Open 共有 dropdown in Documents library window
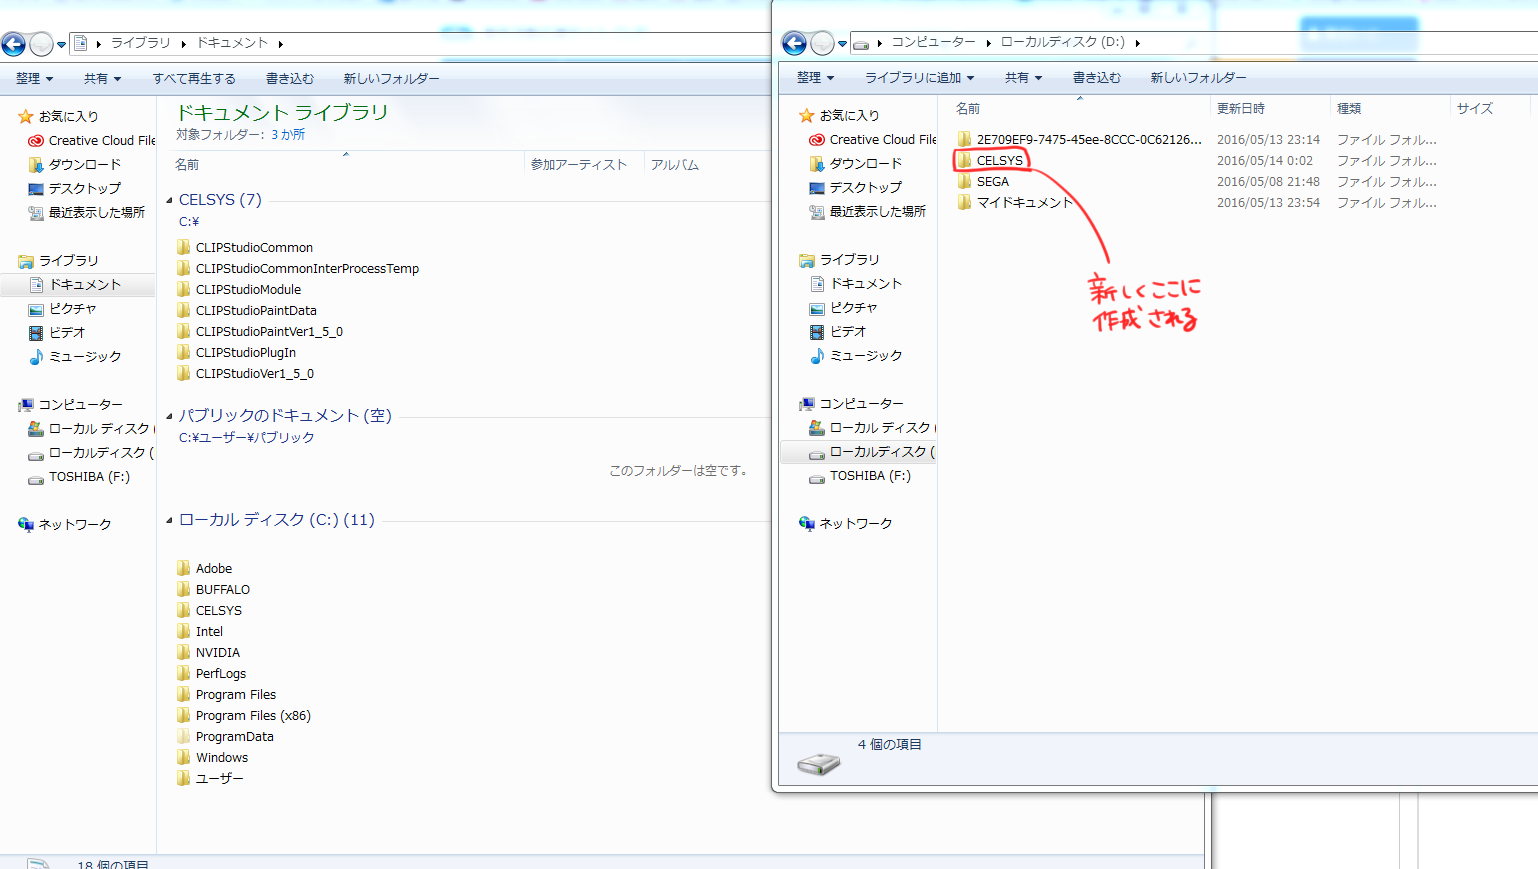This screenshot has width=1538, height=869. (103, 78)
